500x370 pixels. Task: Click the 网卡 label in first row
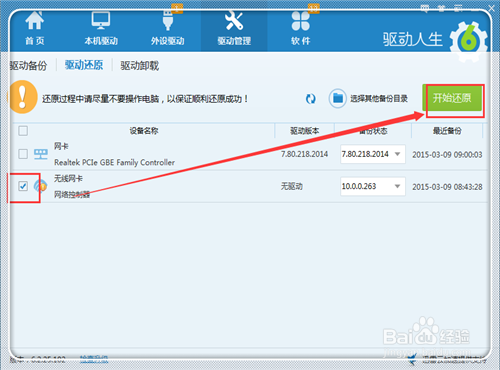click(x=61, y=146)
